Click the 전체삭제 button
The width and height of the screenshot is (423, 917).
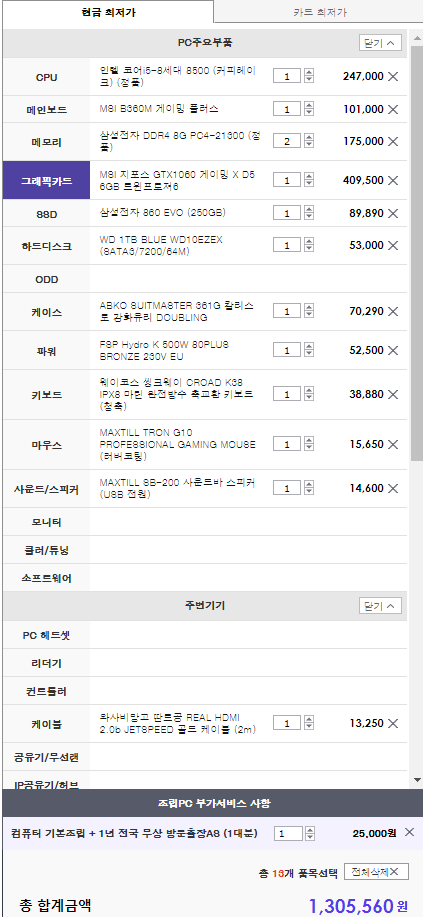(376, 872)
